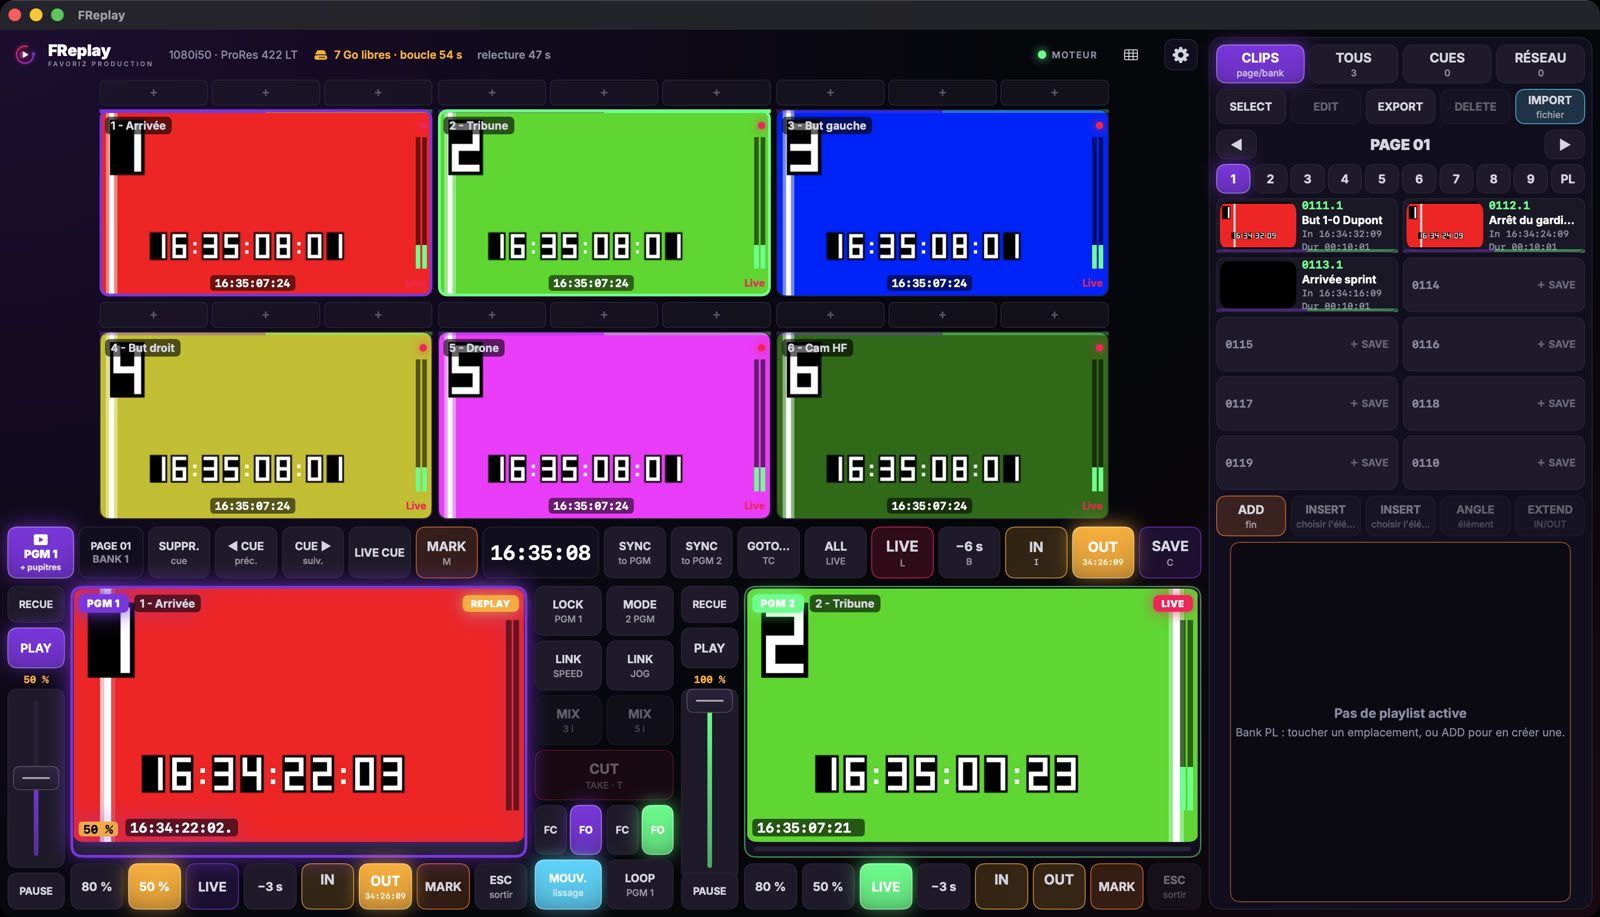
Task: Click PGM 2 speed slider handle
Action: pyautogui.click(x=709, y=701)
